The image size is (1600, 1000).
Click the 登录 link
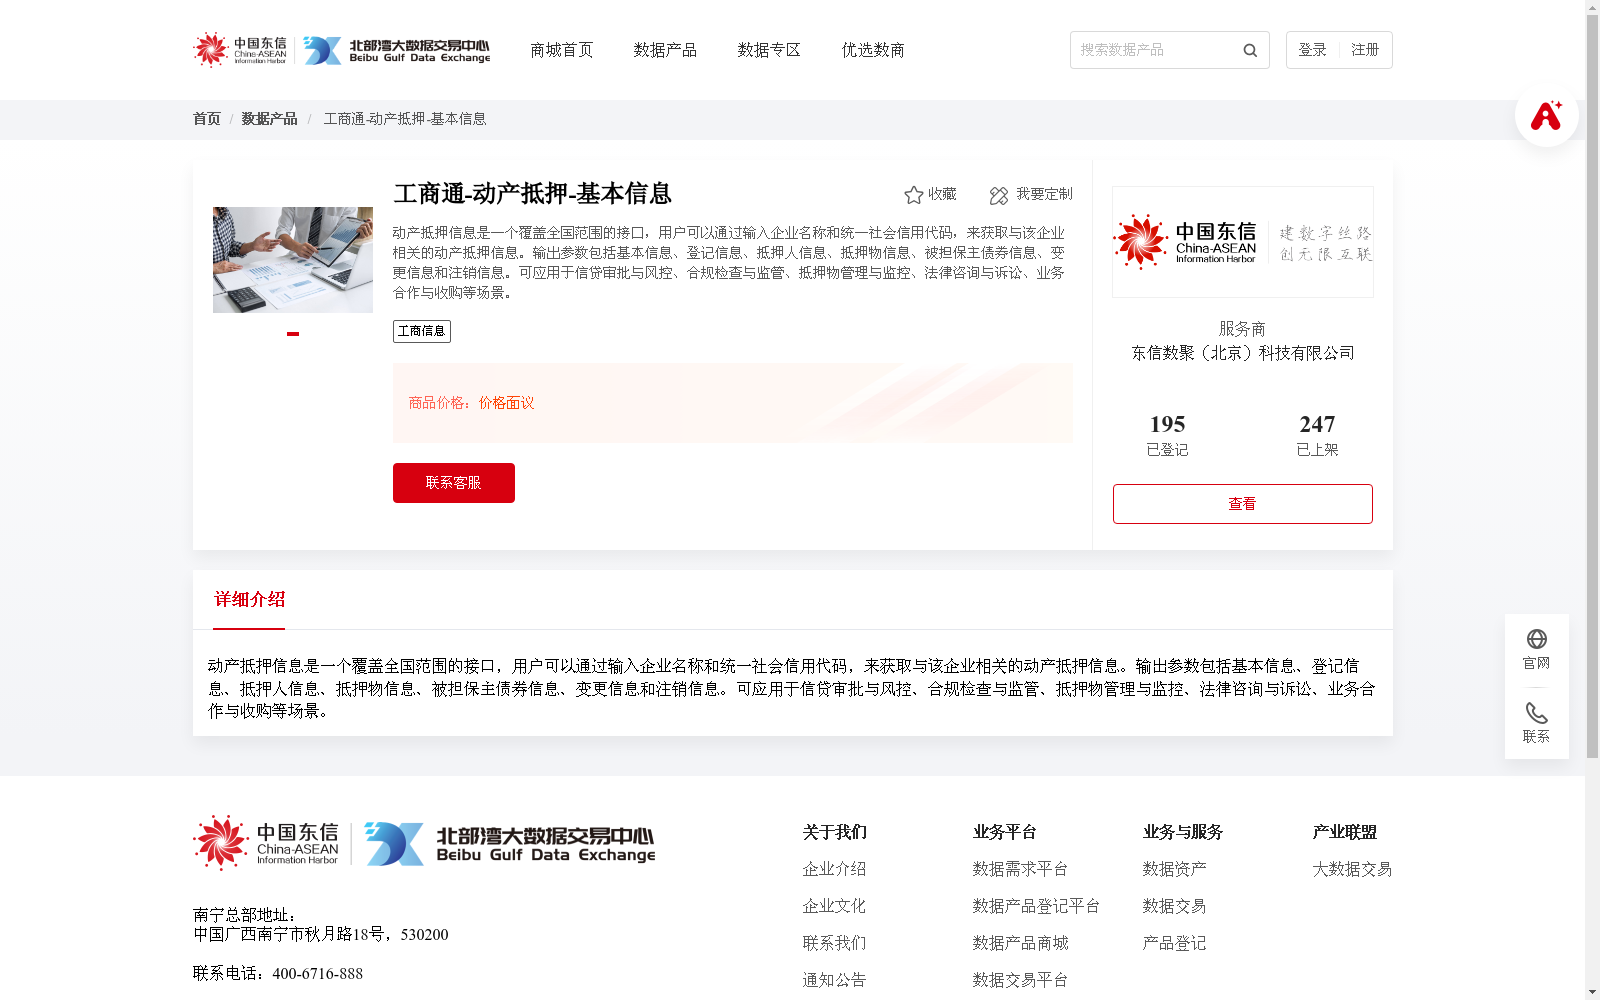[1312, 50]
